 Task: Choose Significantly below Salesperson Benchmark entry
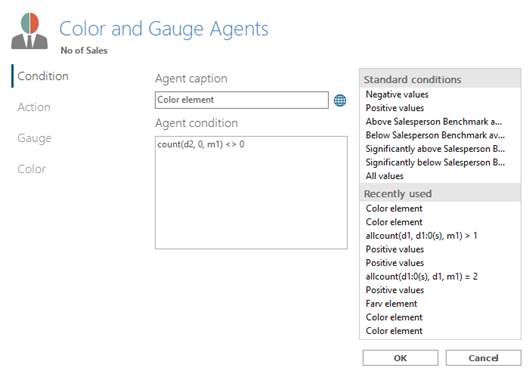(435, 162)
